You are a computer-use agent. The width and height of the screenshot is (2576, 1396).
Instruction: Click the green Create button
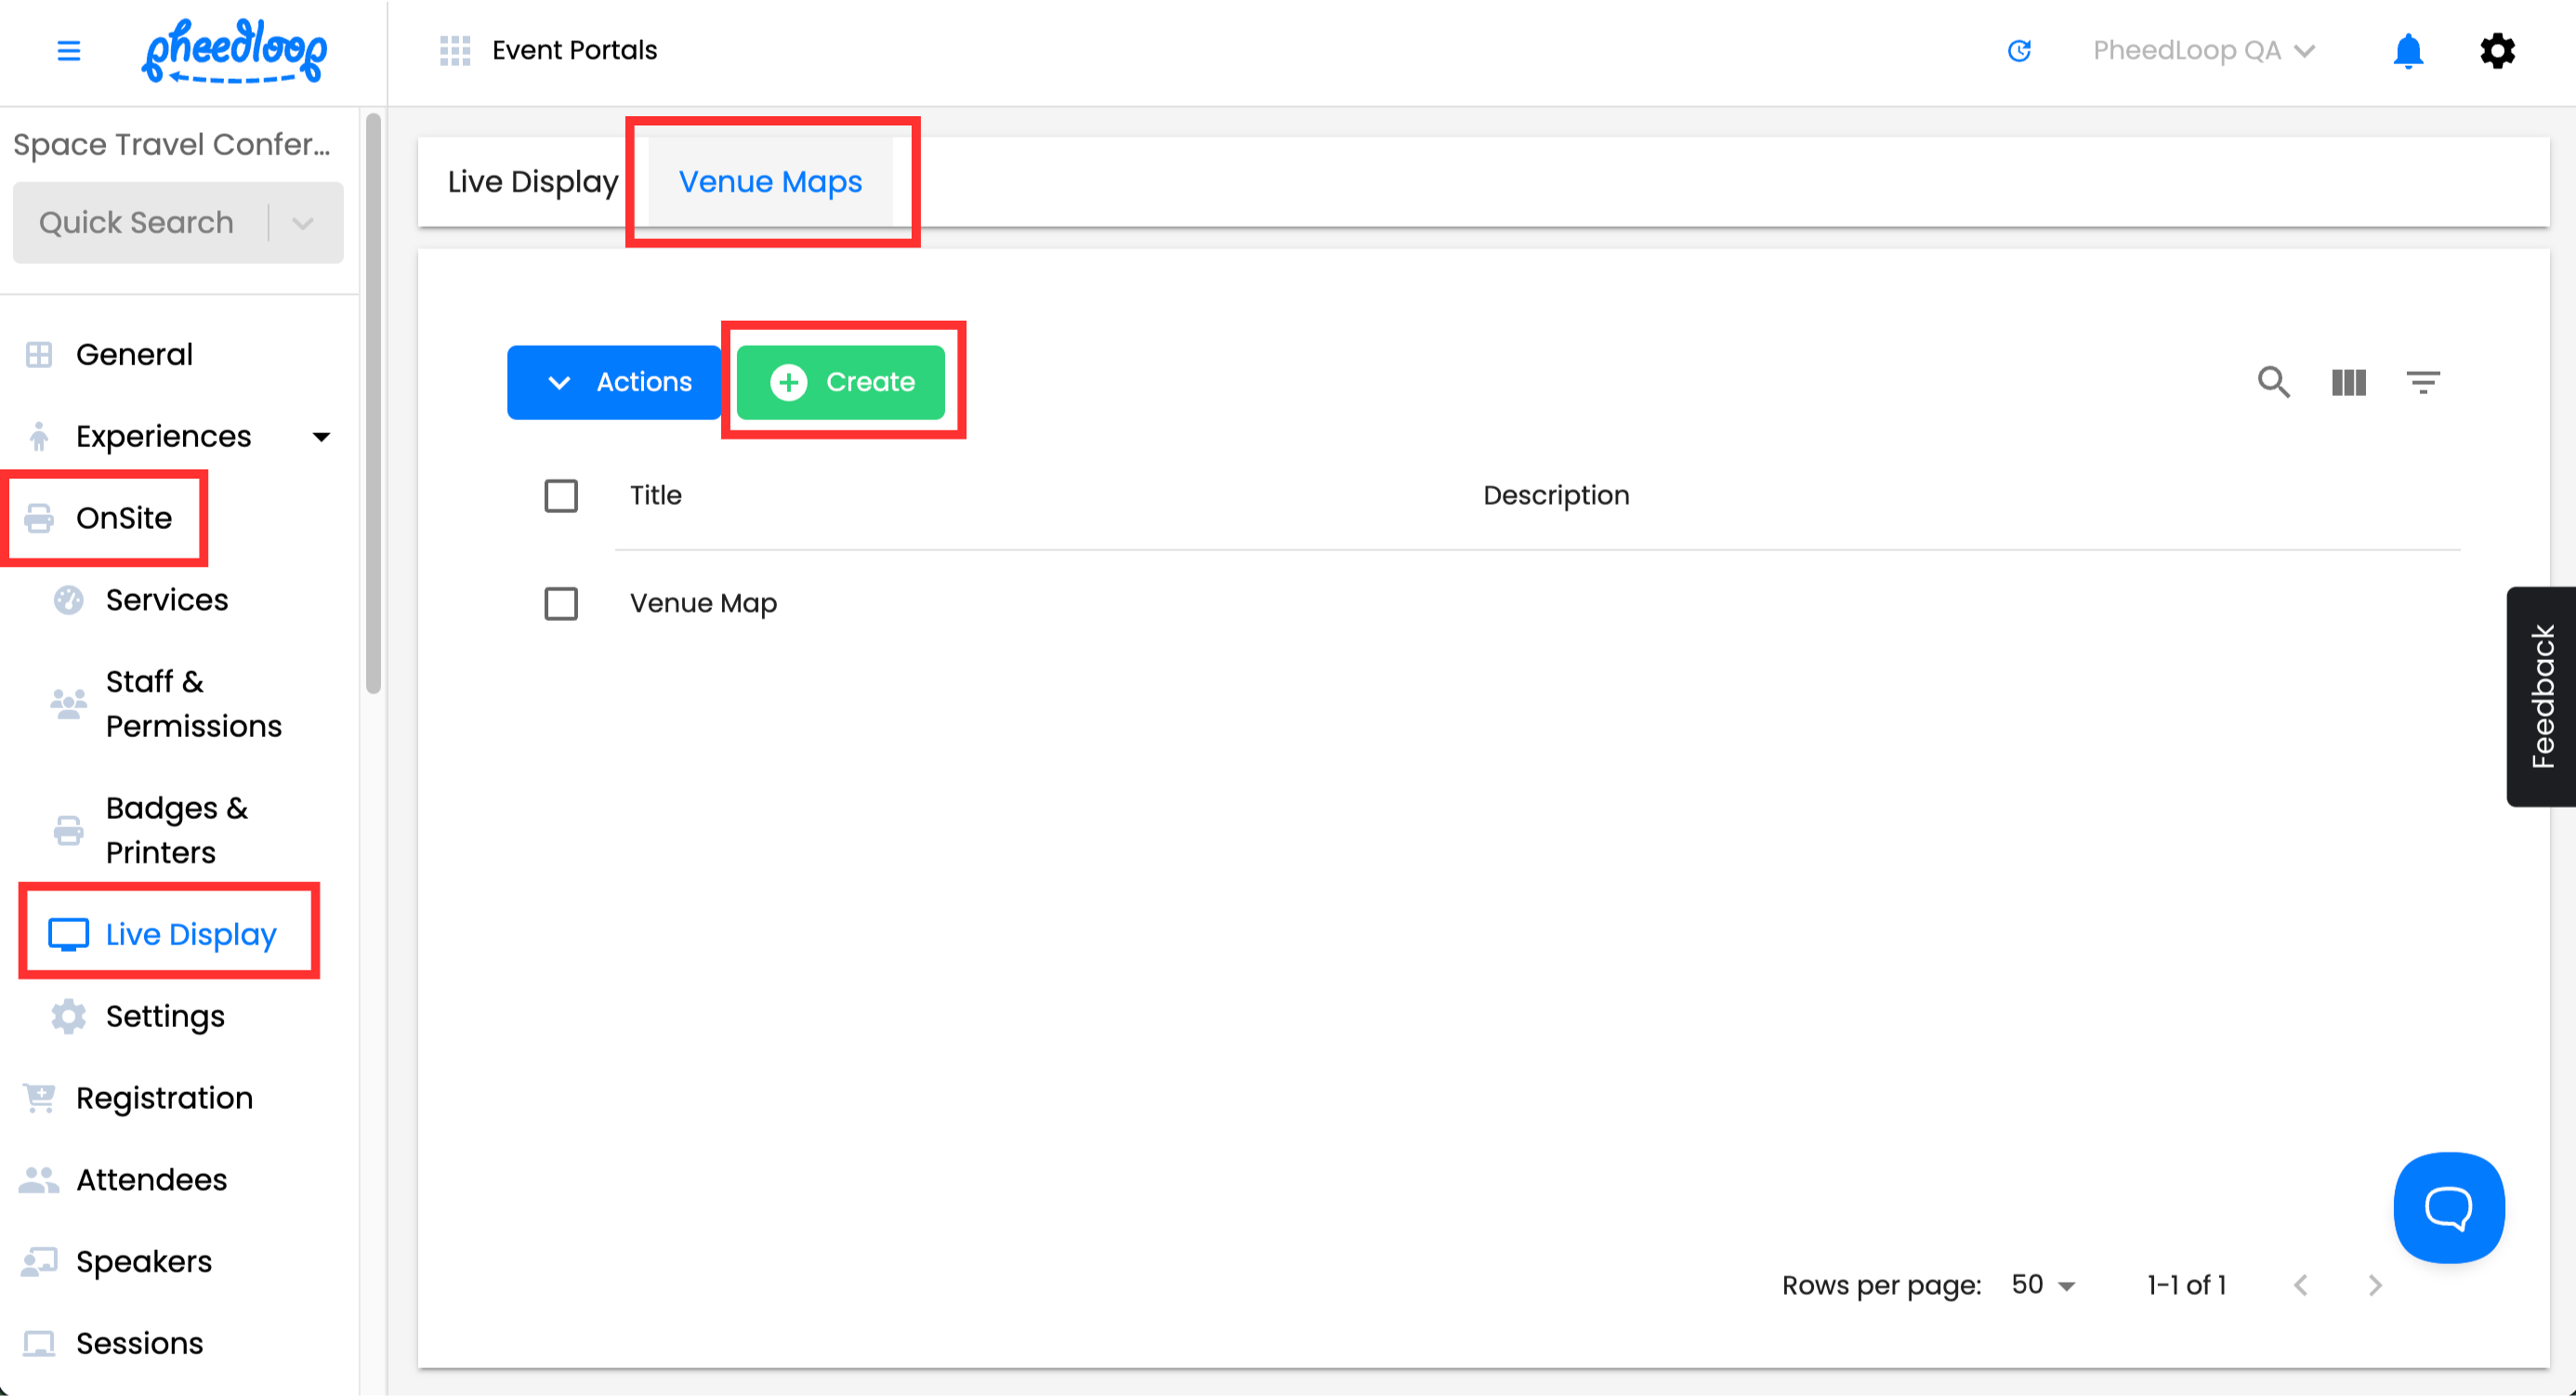tap(841, 382)
